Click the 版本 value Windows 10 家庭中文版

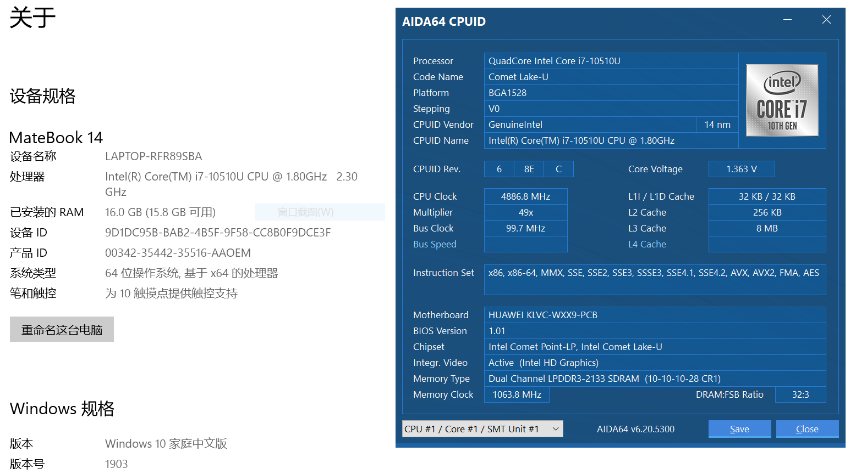click(x=166, y=444)
